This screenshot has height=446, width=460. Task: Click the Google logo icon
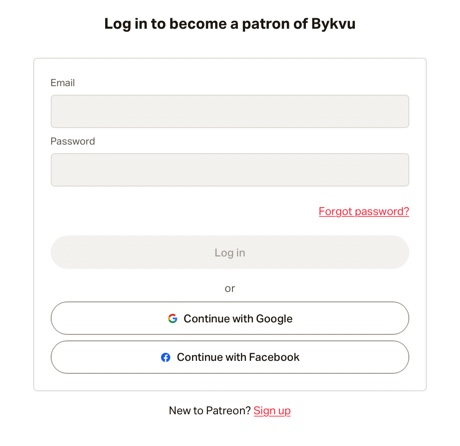click(172, 318)
